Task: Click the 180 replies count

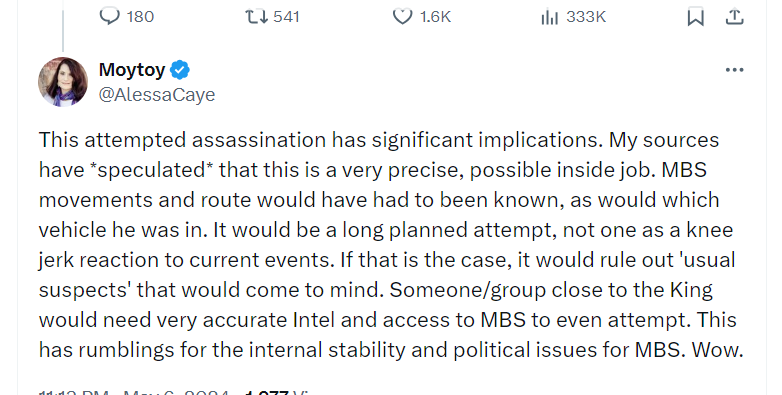Action: pos(140,17)
